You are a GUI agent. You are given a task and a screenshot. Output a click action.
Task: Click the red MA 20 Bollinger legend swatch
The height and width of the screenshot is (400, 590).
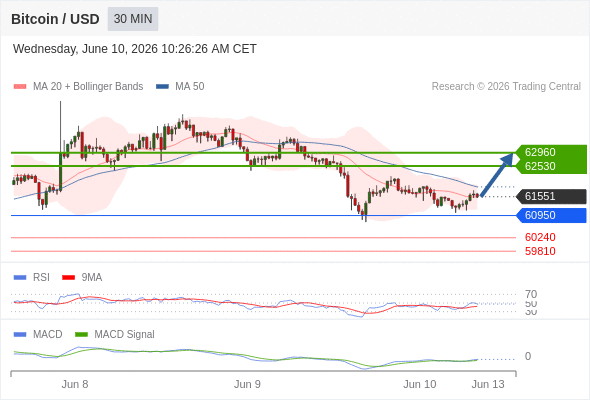tap(20, 87)
